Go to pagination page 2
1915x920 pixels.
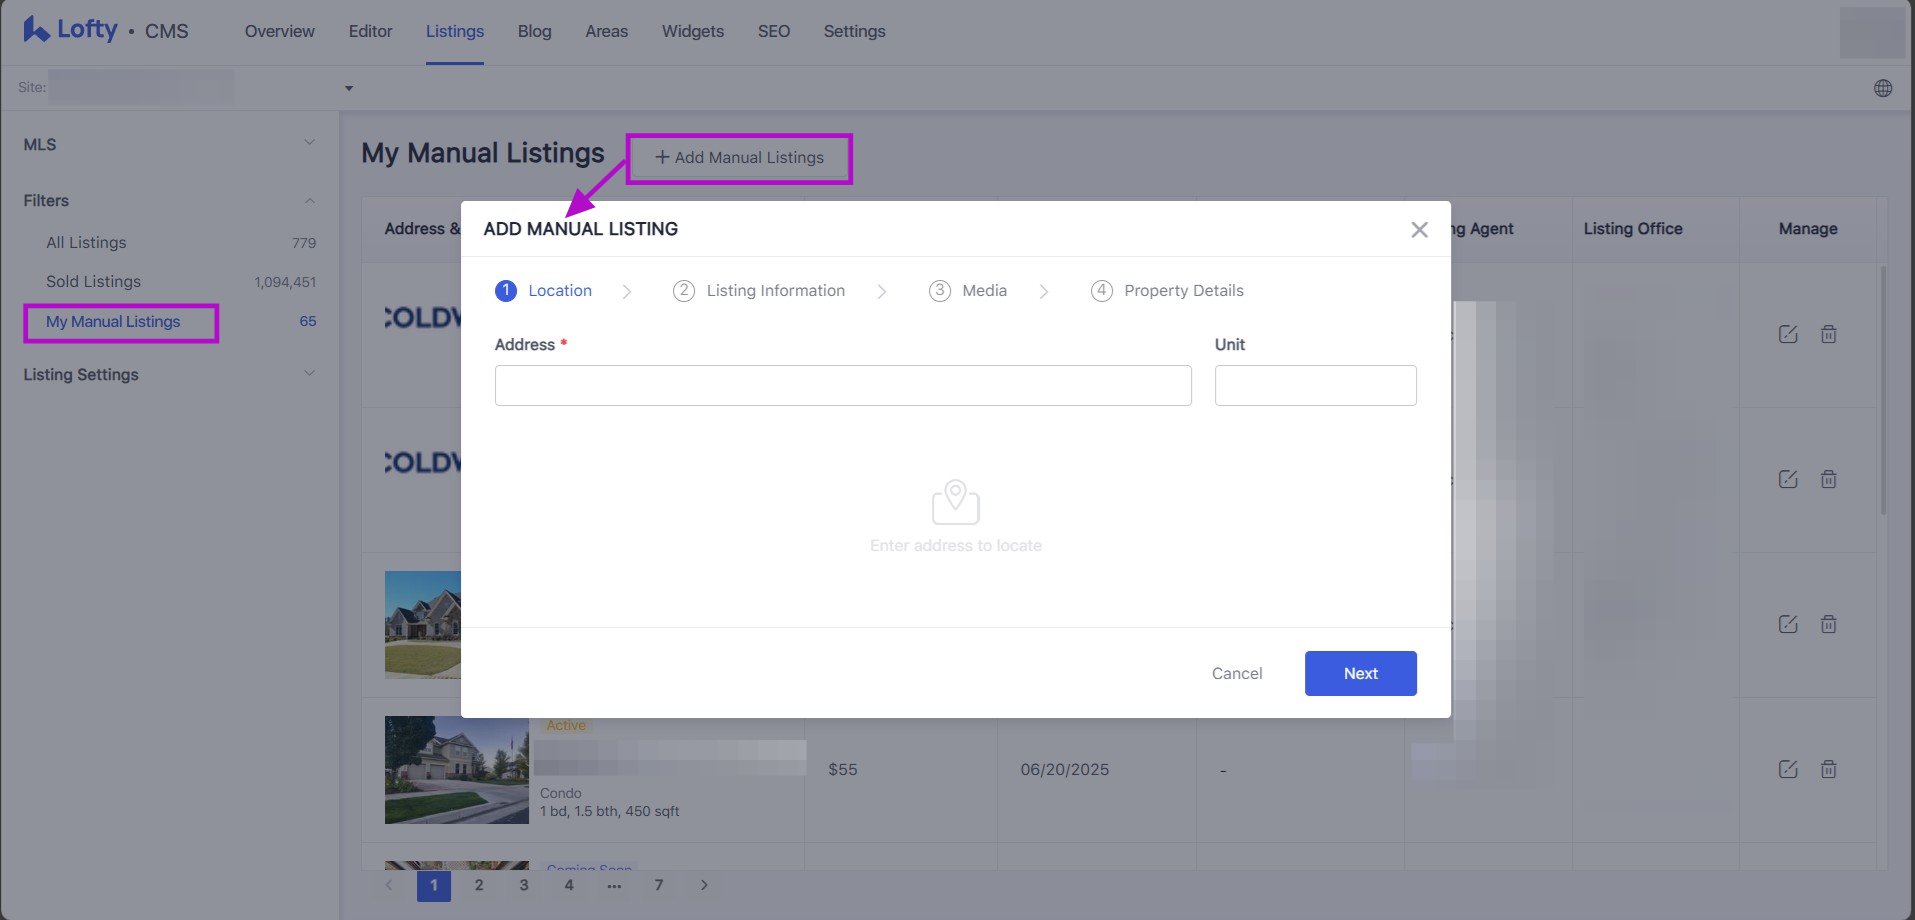pos(479,885)
